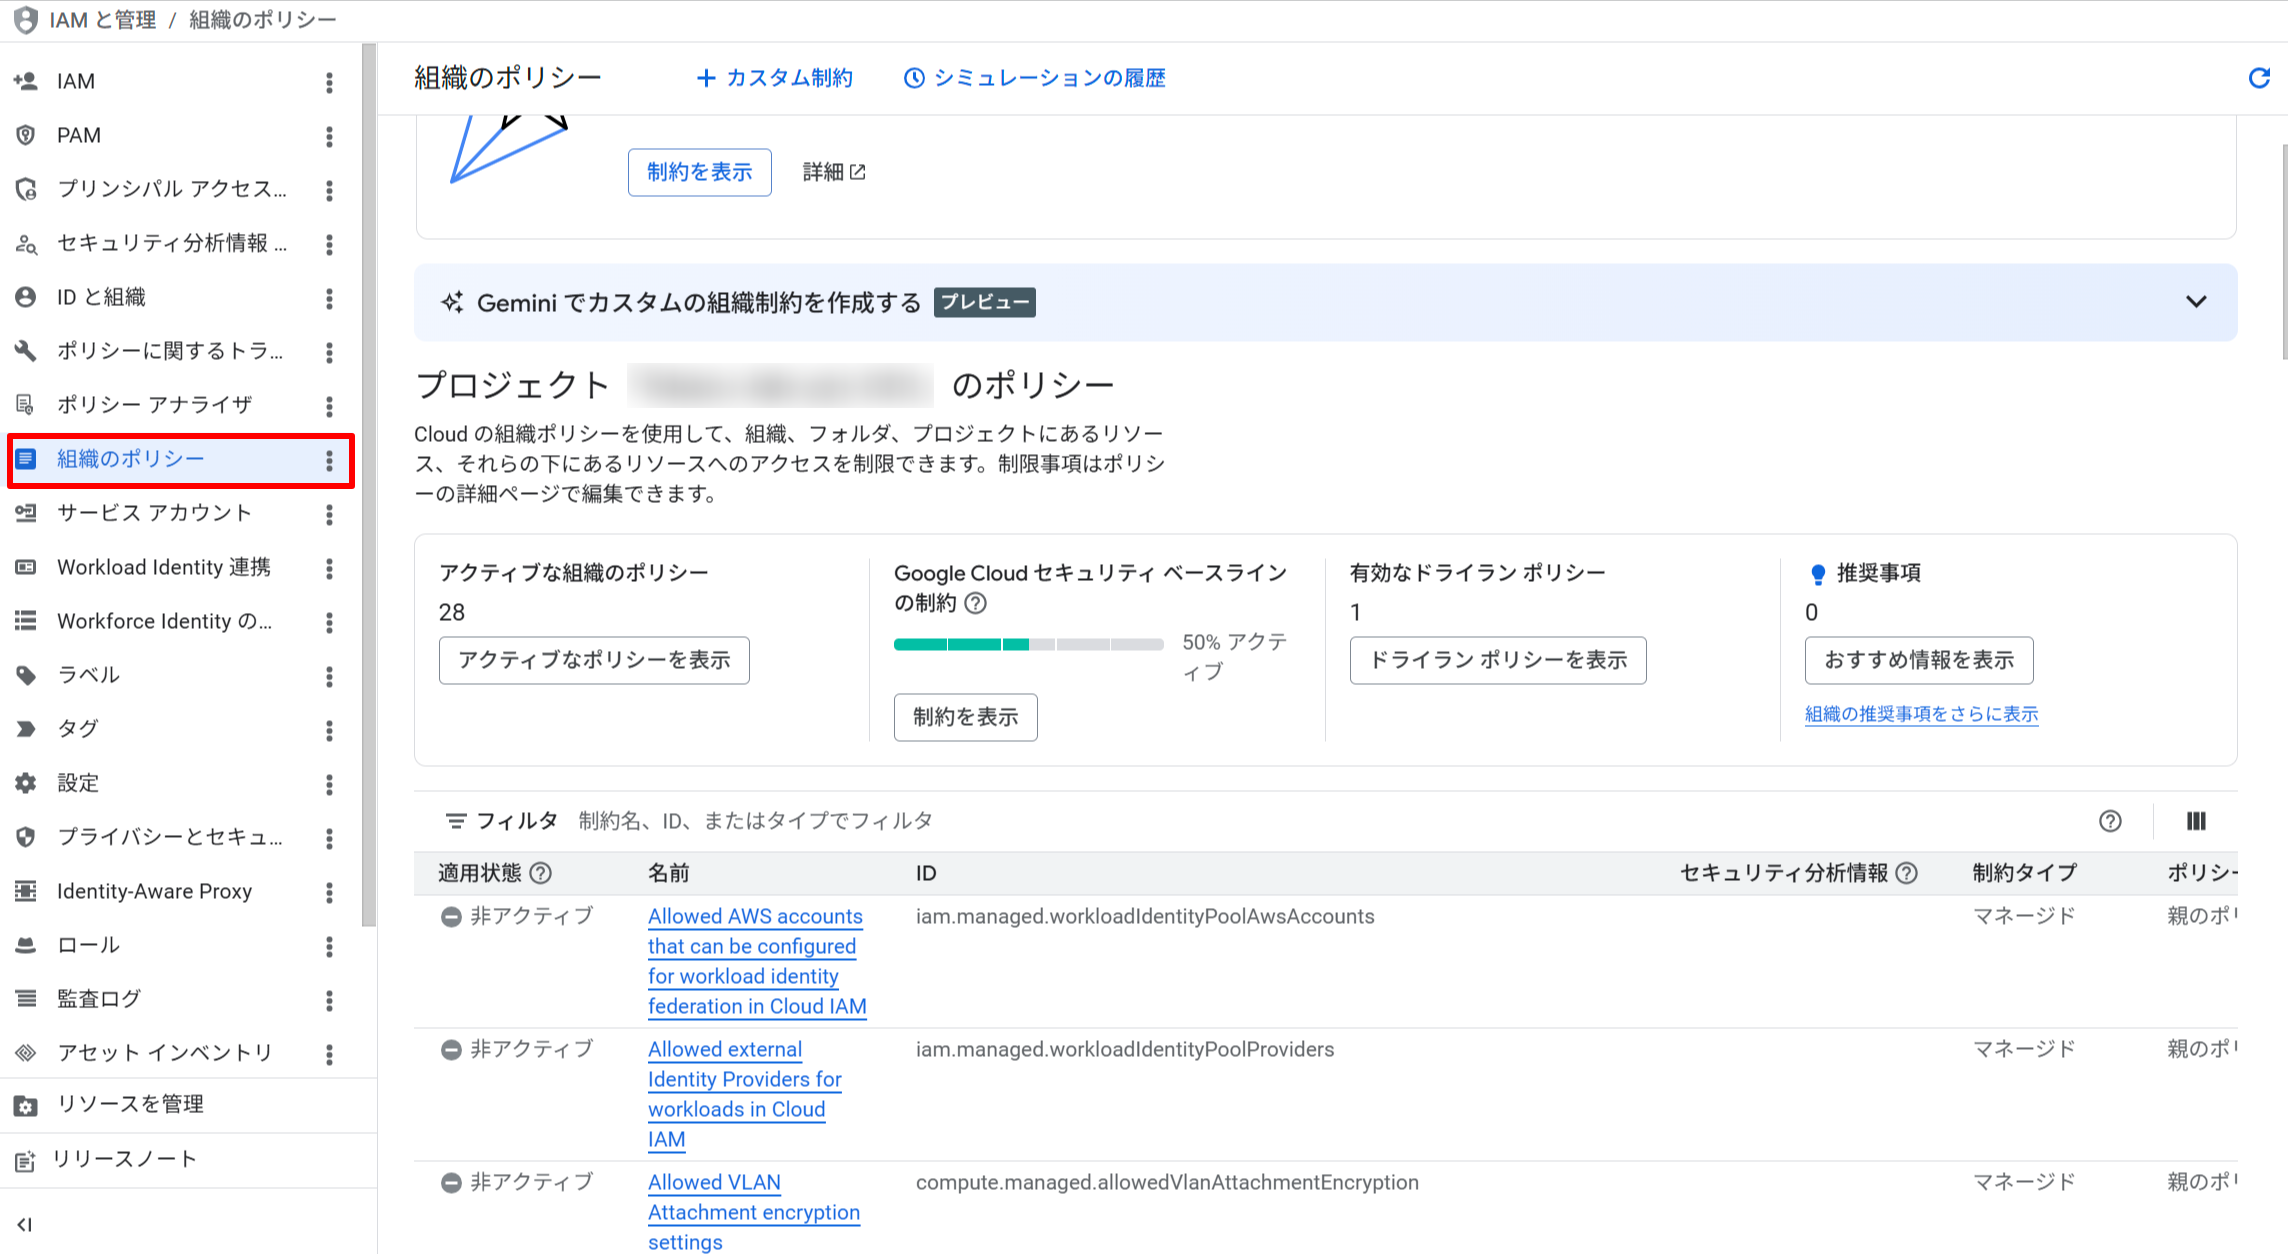Open the ラベル (Labels) page

(88, 675)
